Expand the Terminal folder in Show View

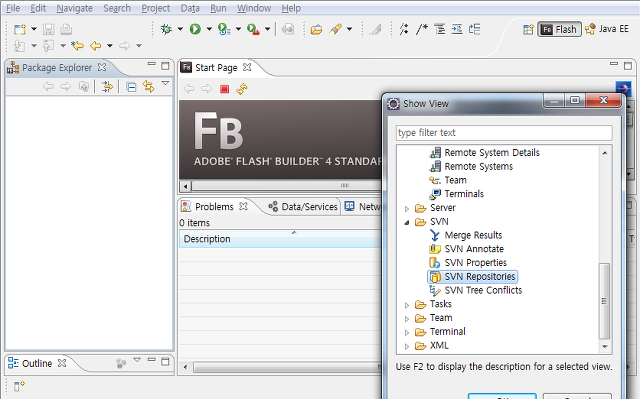[x=407, y=332]
